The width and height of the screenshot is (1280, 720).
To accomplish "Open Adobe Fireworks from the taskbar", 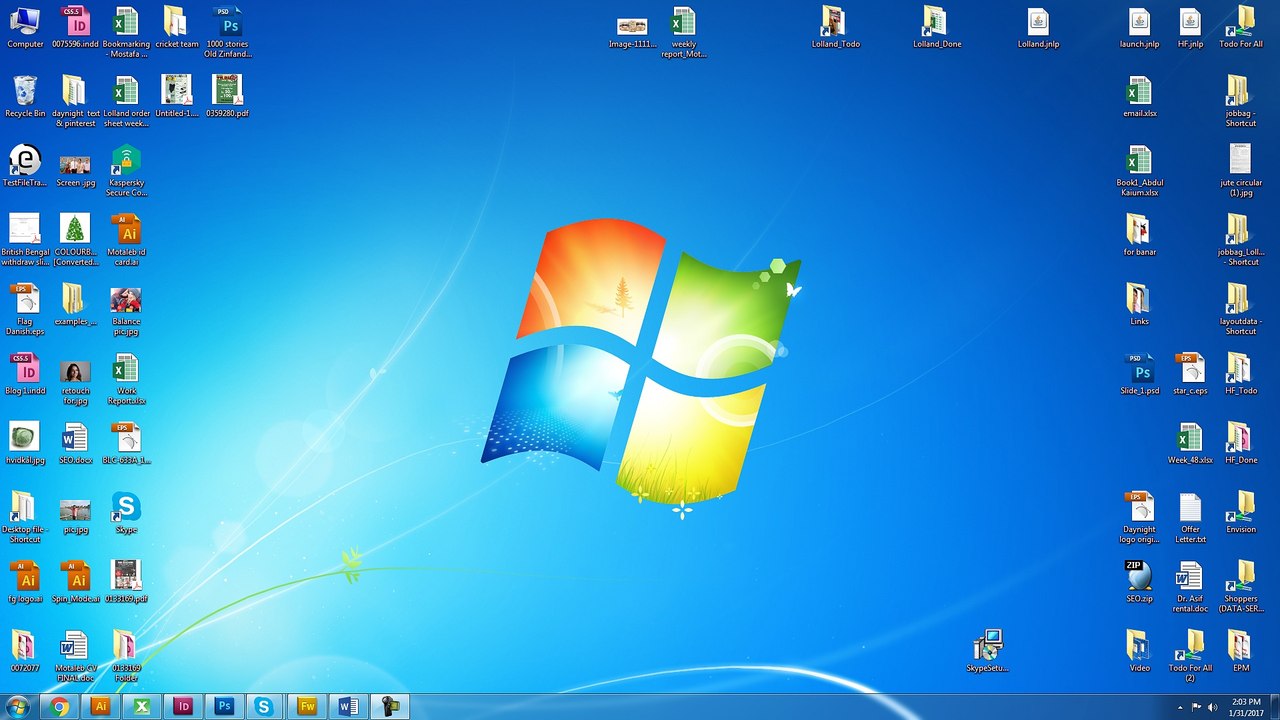I will click(307, 707).
